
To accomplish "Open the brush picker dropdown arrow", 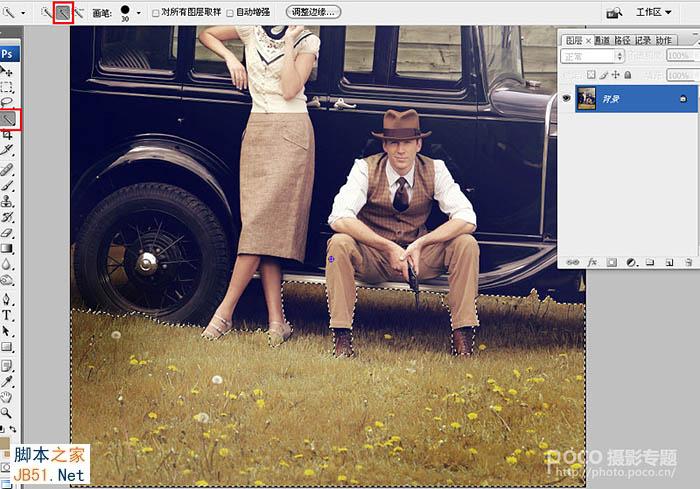I will (x=139, y=13).
